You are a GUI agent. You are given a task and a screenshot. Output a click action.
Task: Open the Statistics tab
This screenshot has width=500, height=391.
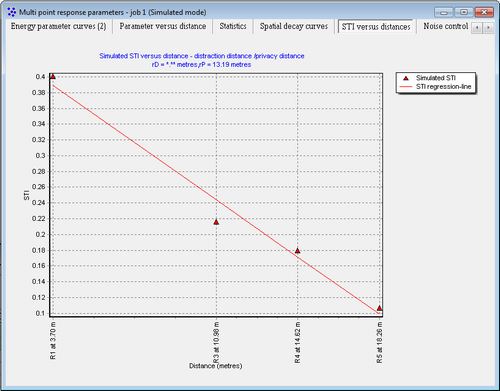pyautogui.click(x=233, y=26)
